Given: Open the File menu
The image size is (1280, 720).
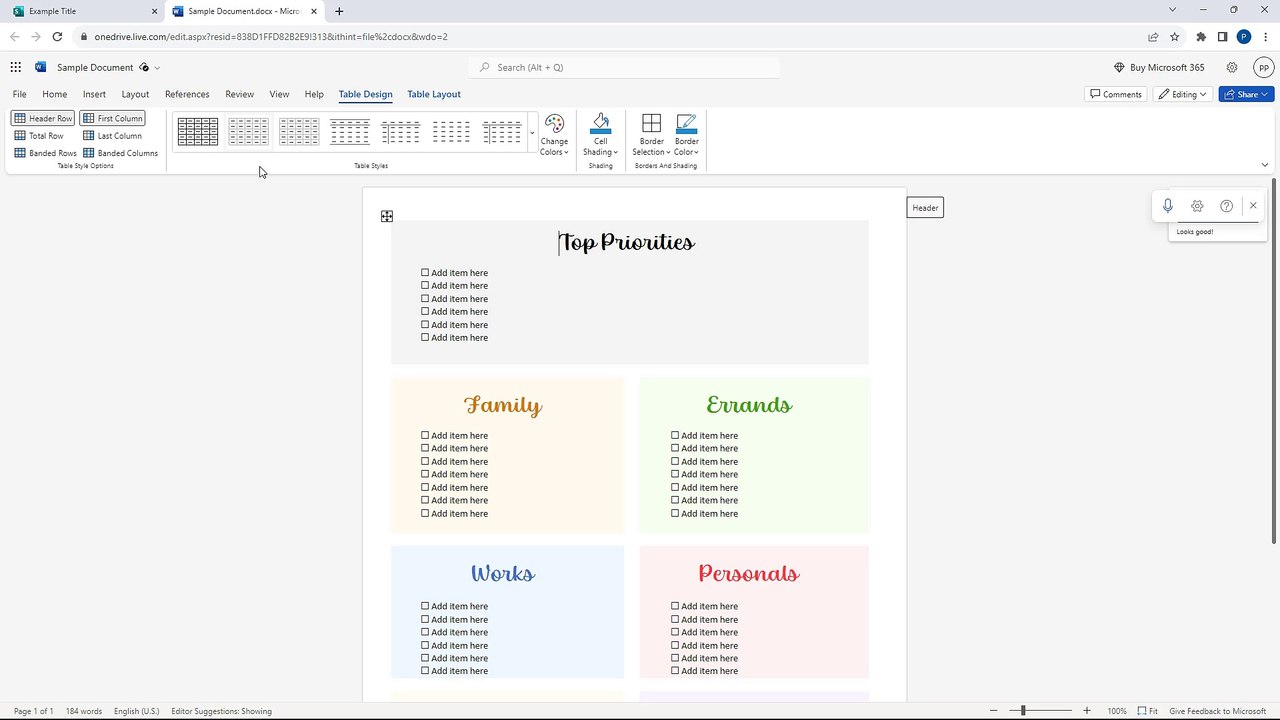Looking at the screenshot, I should [x=19, y=94].
